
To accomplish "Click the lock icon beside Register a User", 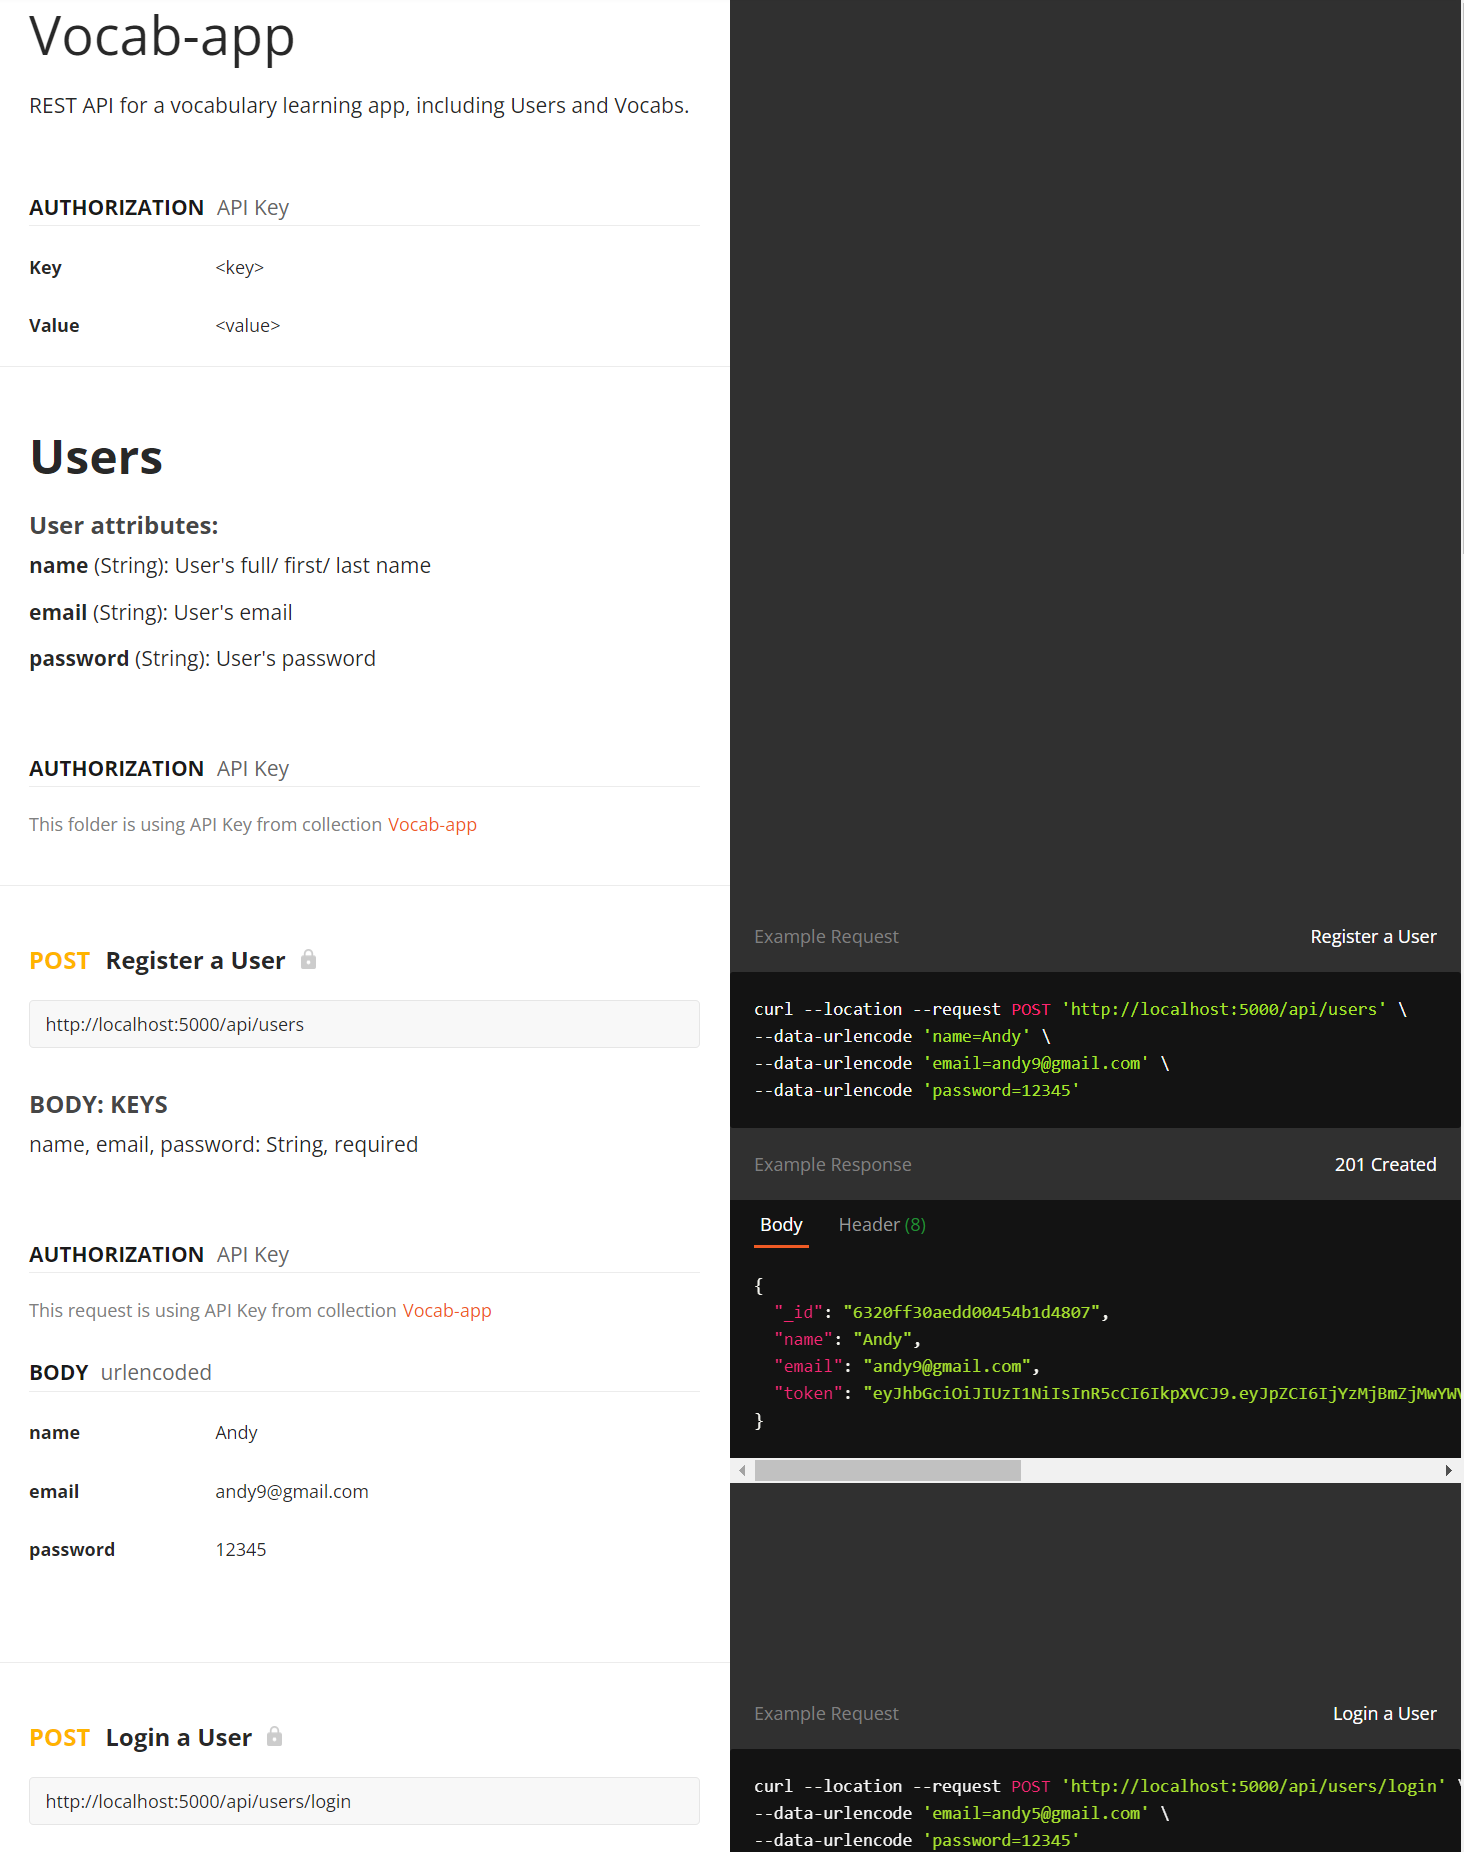I will coord(308,960).
